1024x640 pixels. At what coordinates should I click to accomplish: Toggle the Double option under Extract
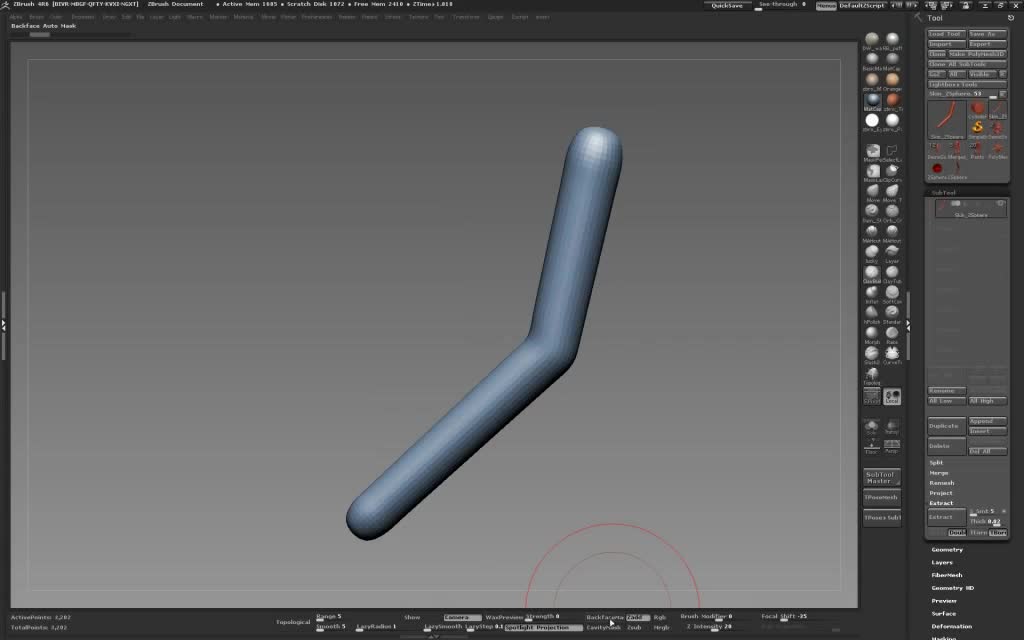[957, 533]
